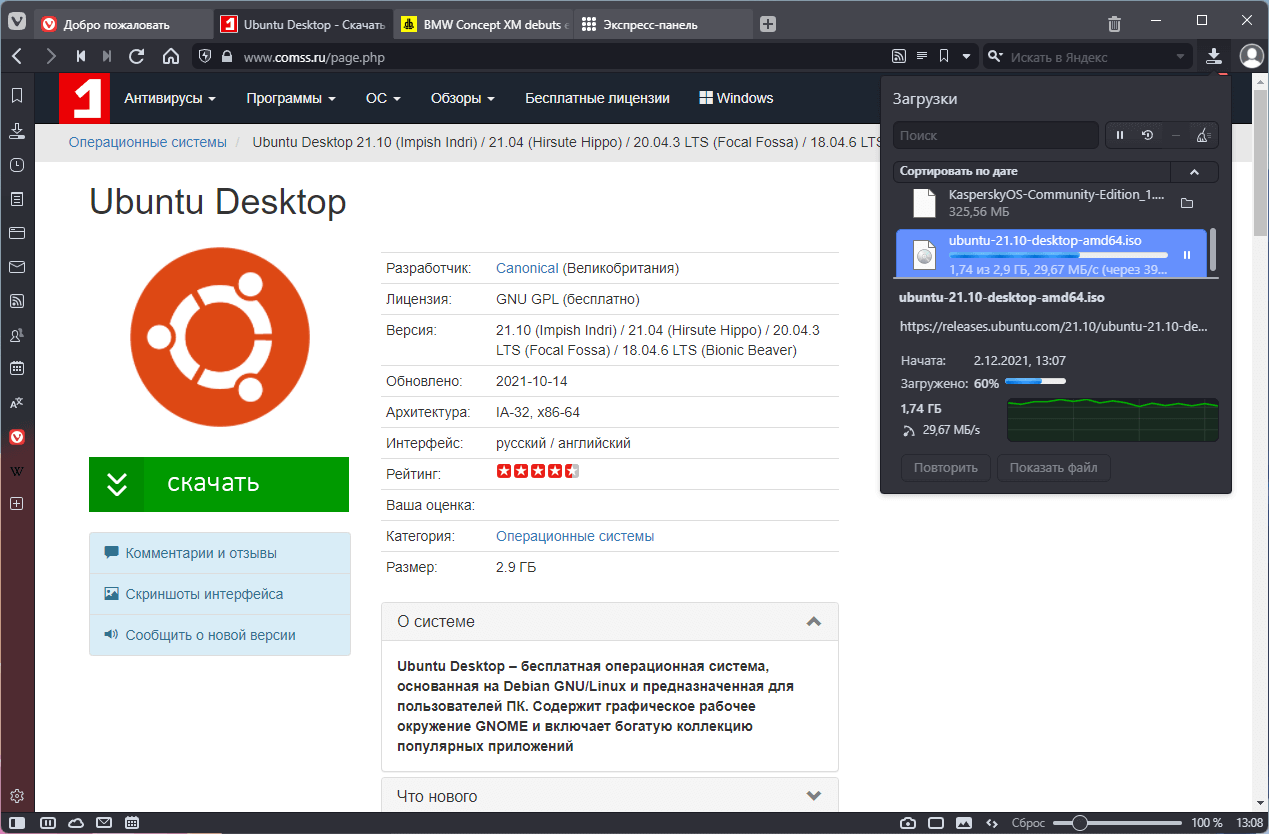Pause all downloads in the popup toolbar

1120,135
